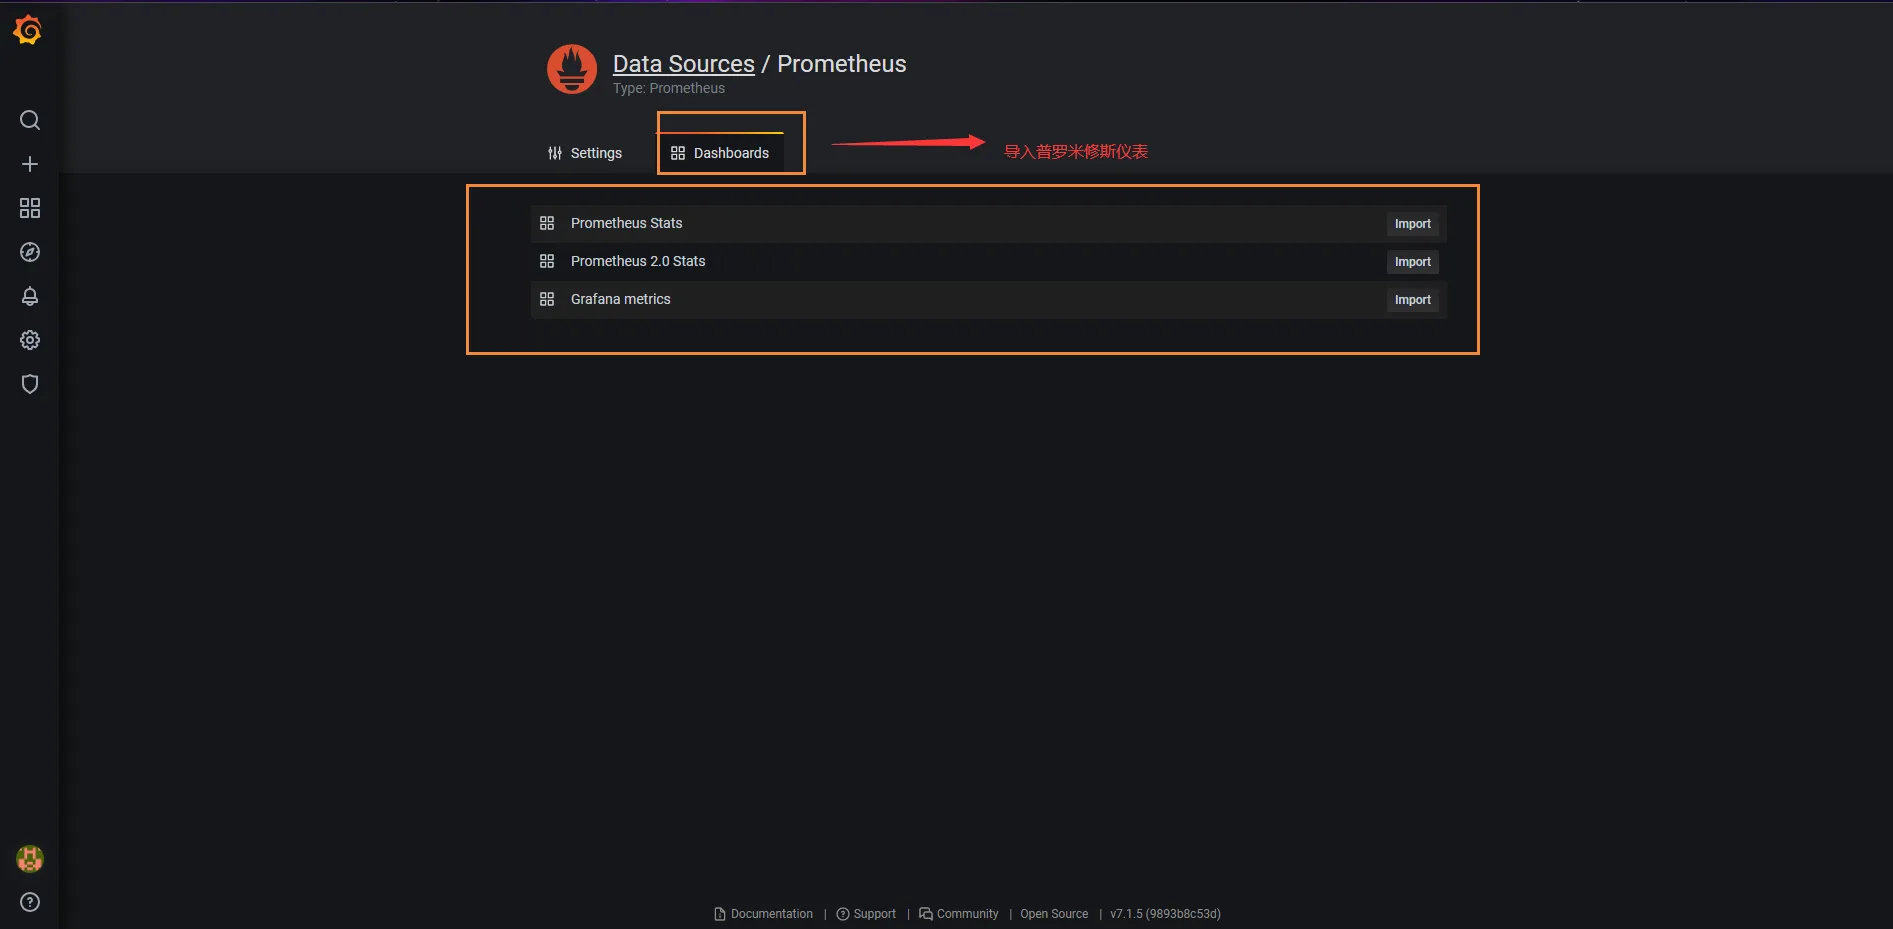Open the Dashboards grid sidebar icon

[30, 208]
